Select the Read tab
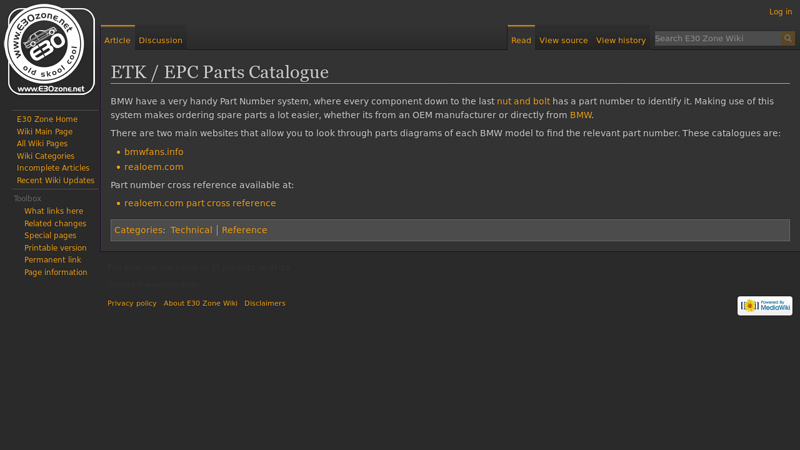The image size is (800, 450). coord(521,40)
